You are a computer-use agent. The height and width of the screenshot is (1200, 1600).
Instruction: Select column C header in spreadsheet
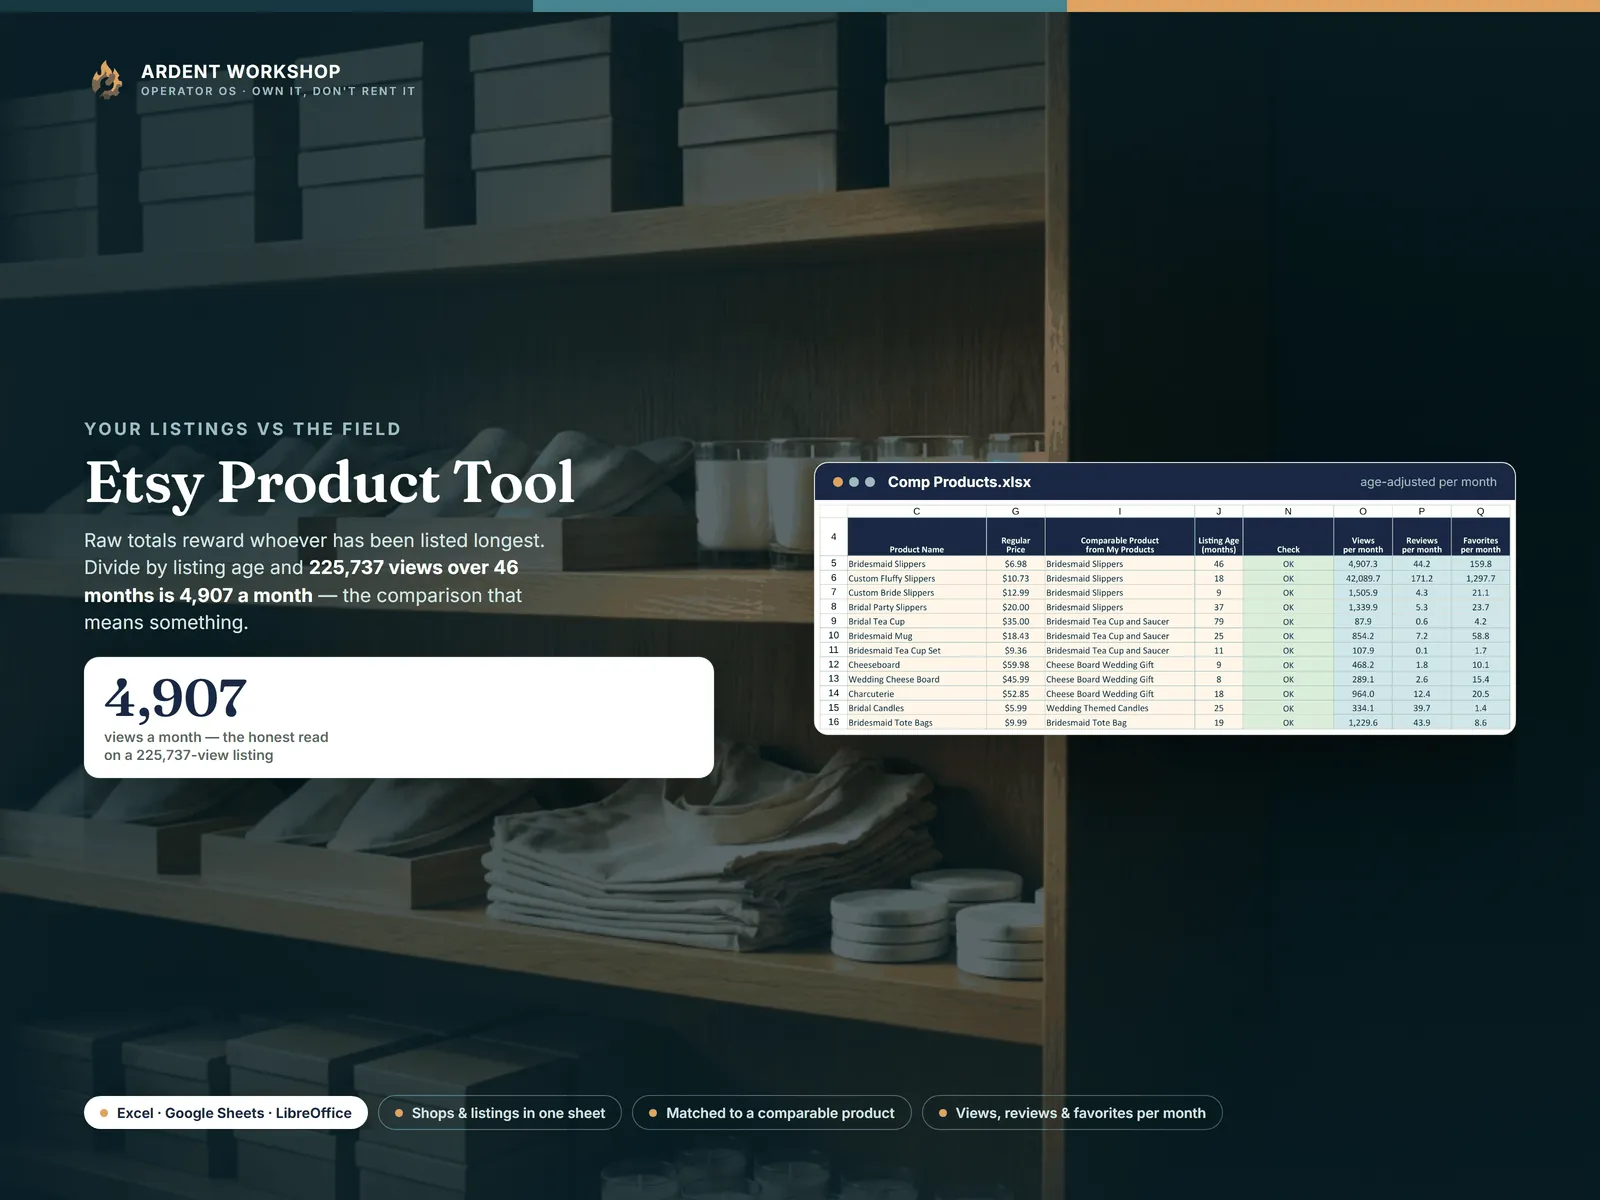(x=917, y=511)
